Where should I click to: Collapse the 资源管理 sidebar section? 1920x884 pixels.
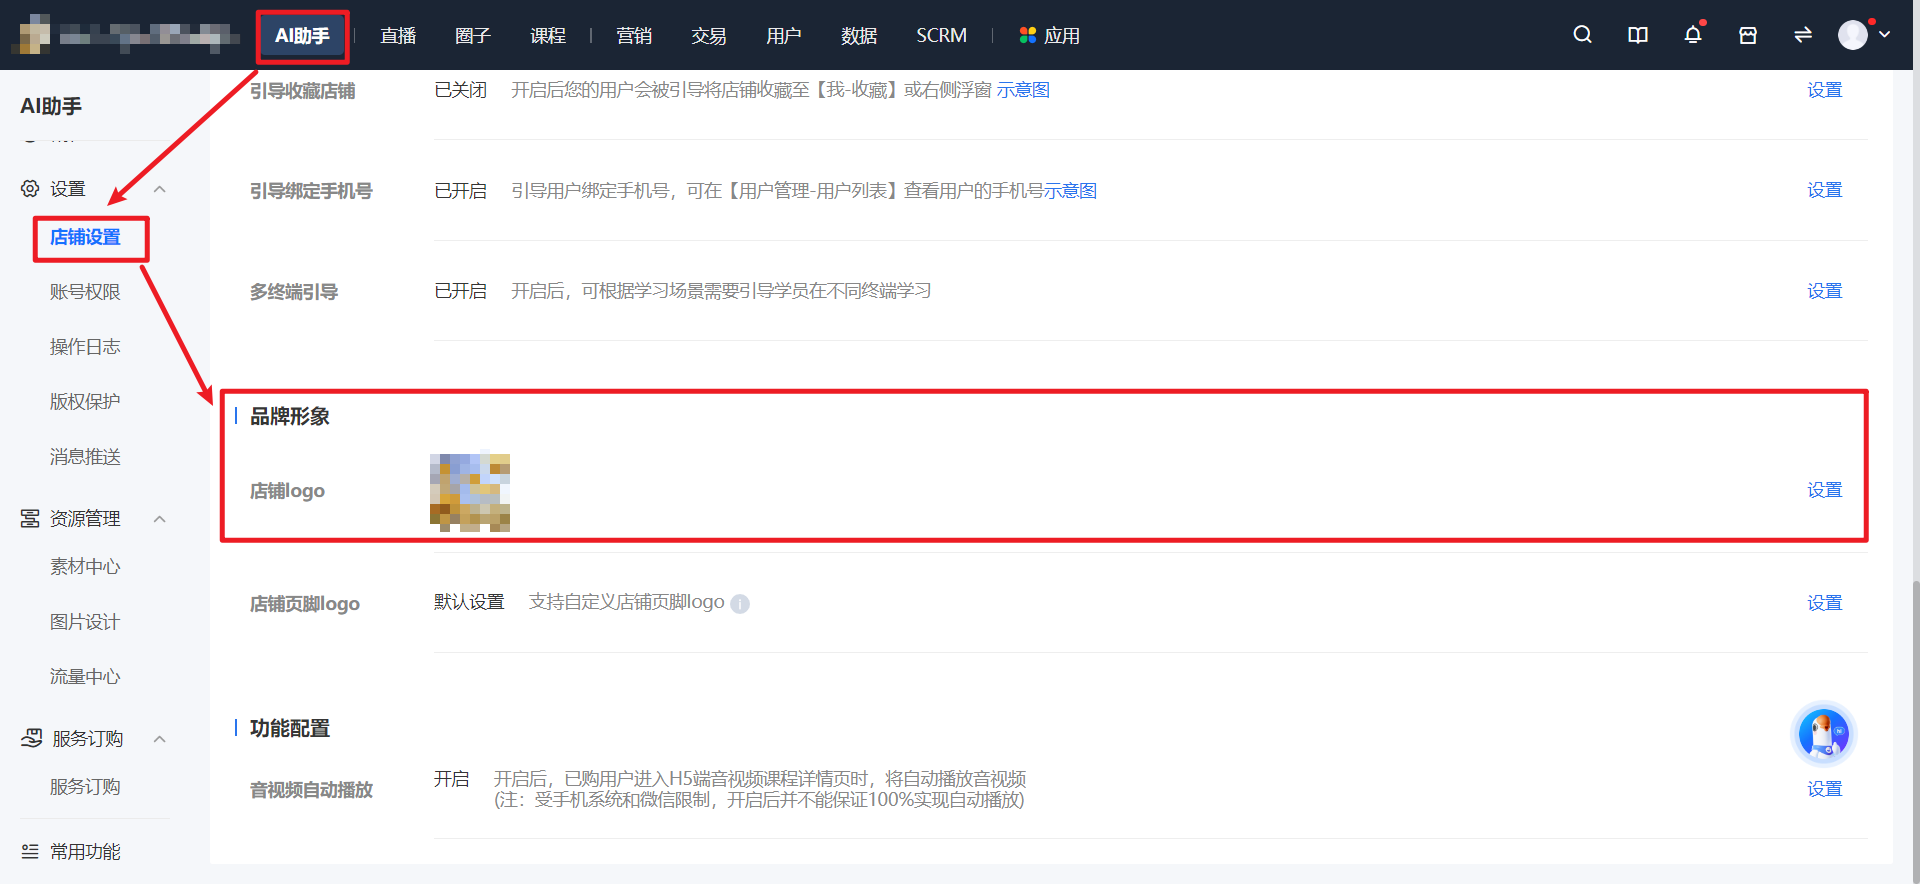(x=159, y=519)
